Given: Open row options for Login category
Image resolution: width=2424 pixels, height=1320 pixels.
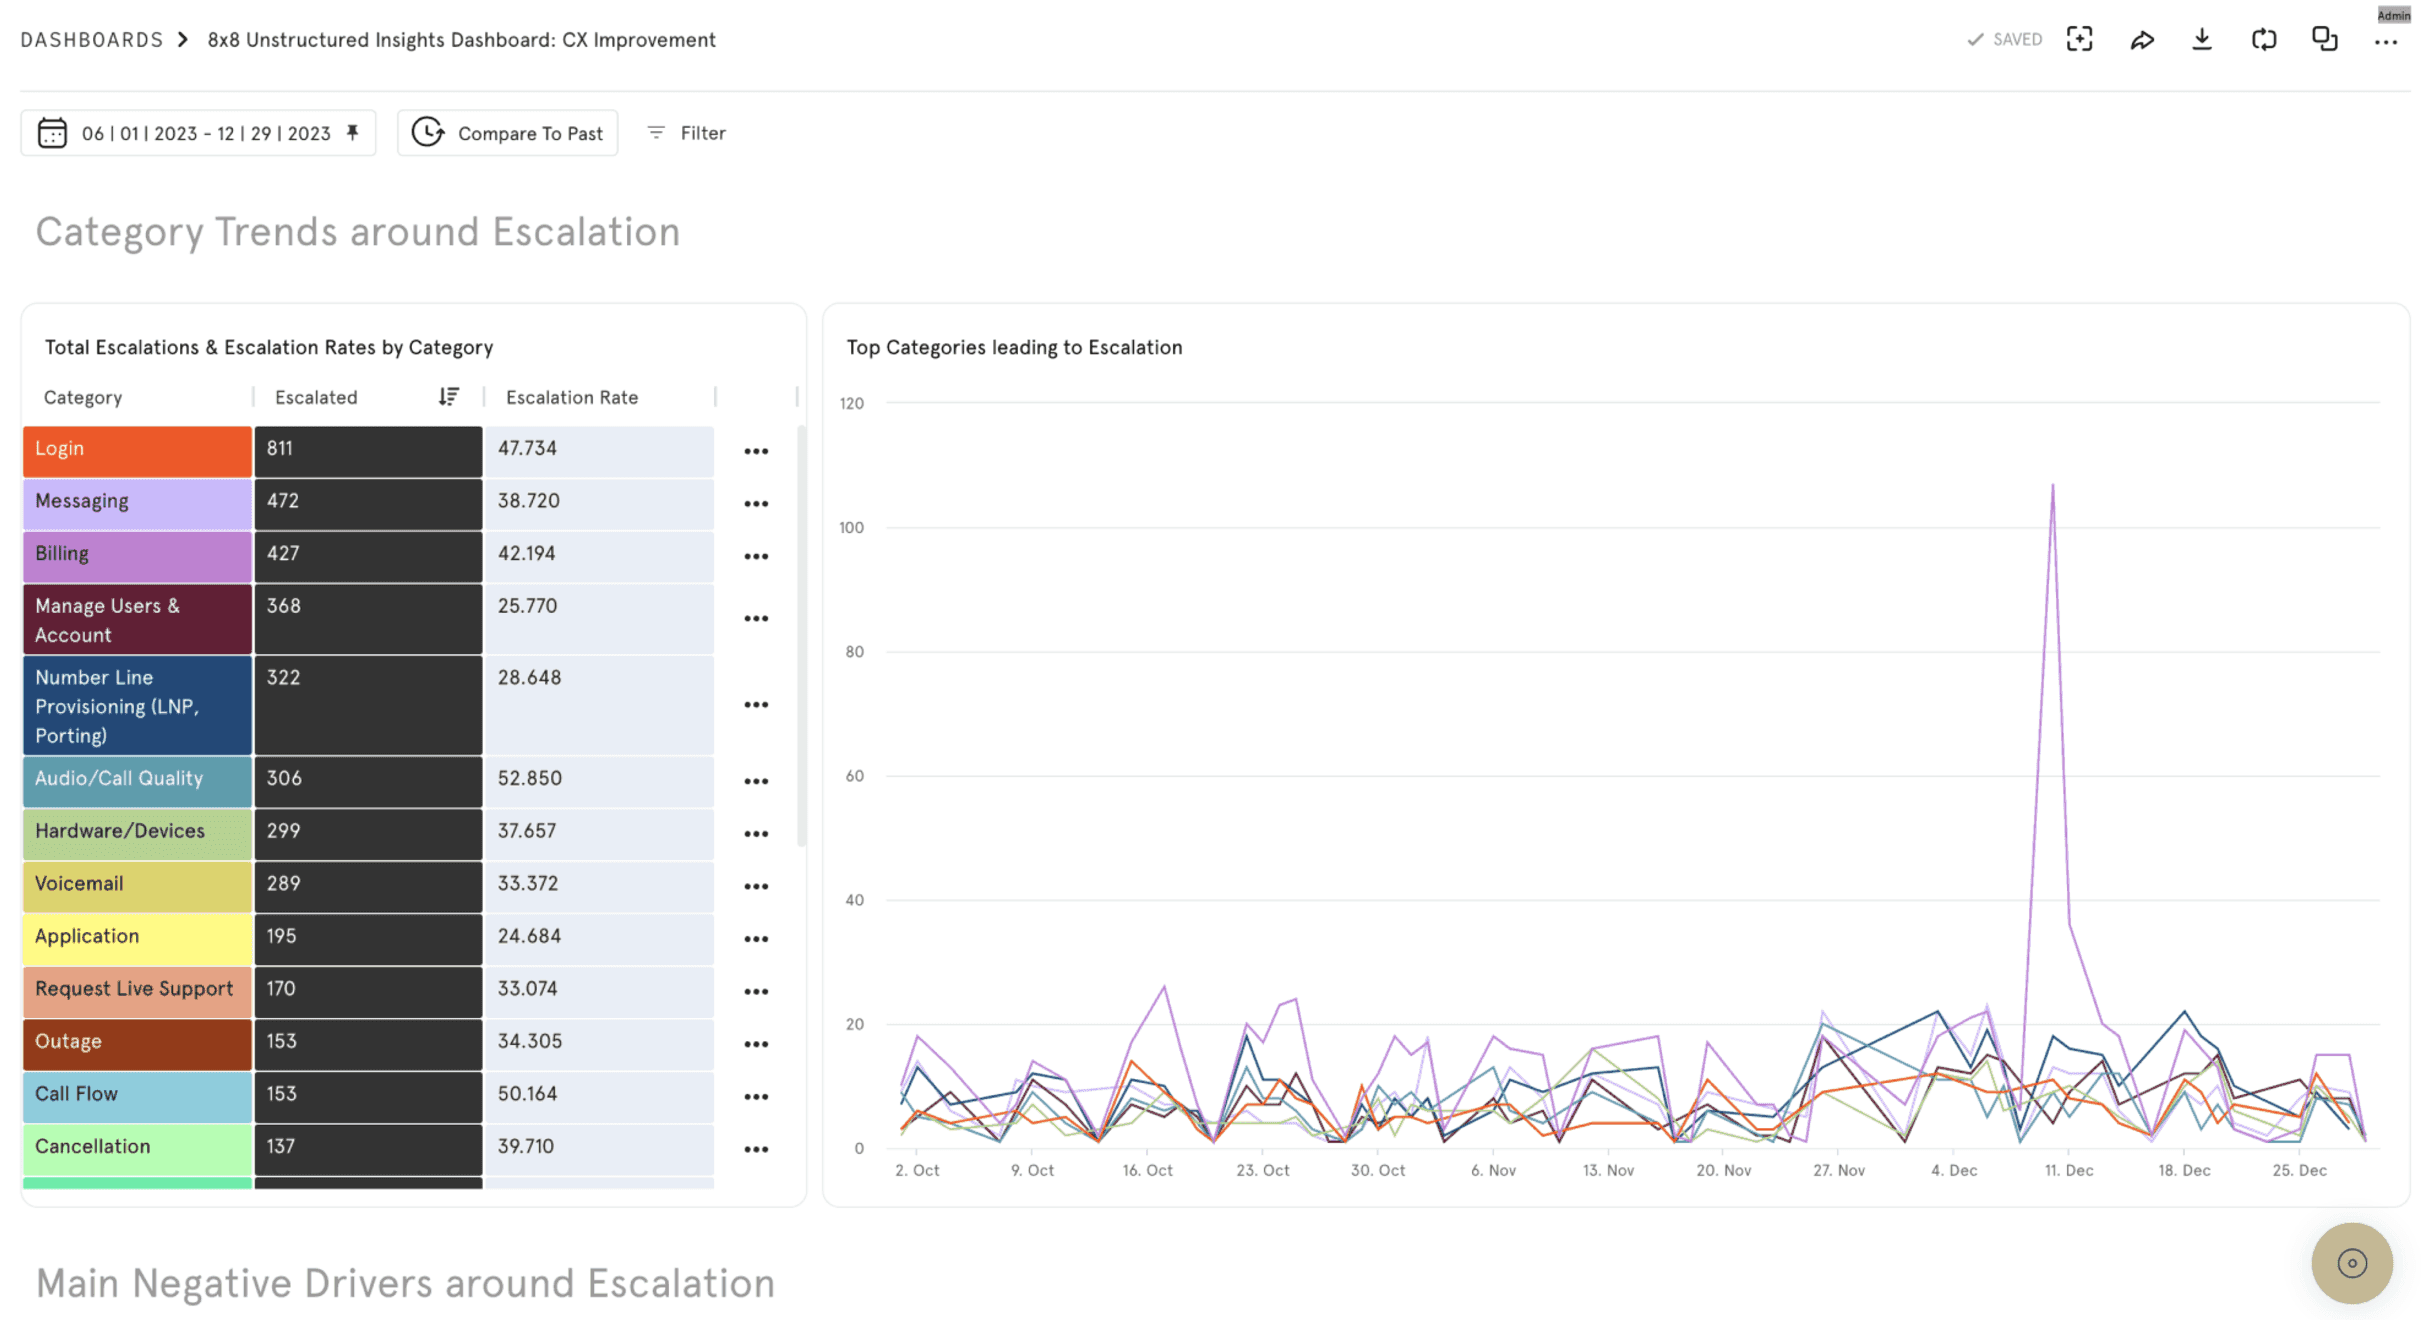Looking at the screenshot, I should [x=756, y=452].
